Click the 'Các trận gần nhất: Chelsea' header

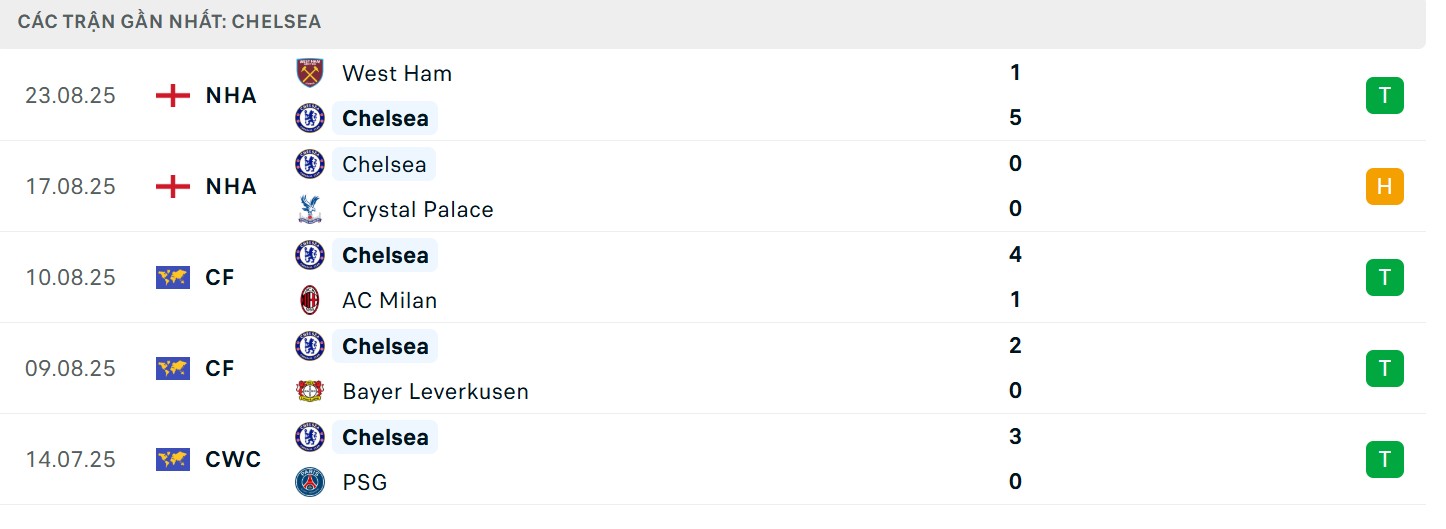pyautogui.click(x=170, y=22)
